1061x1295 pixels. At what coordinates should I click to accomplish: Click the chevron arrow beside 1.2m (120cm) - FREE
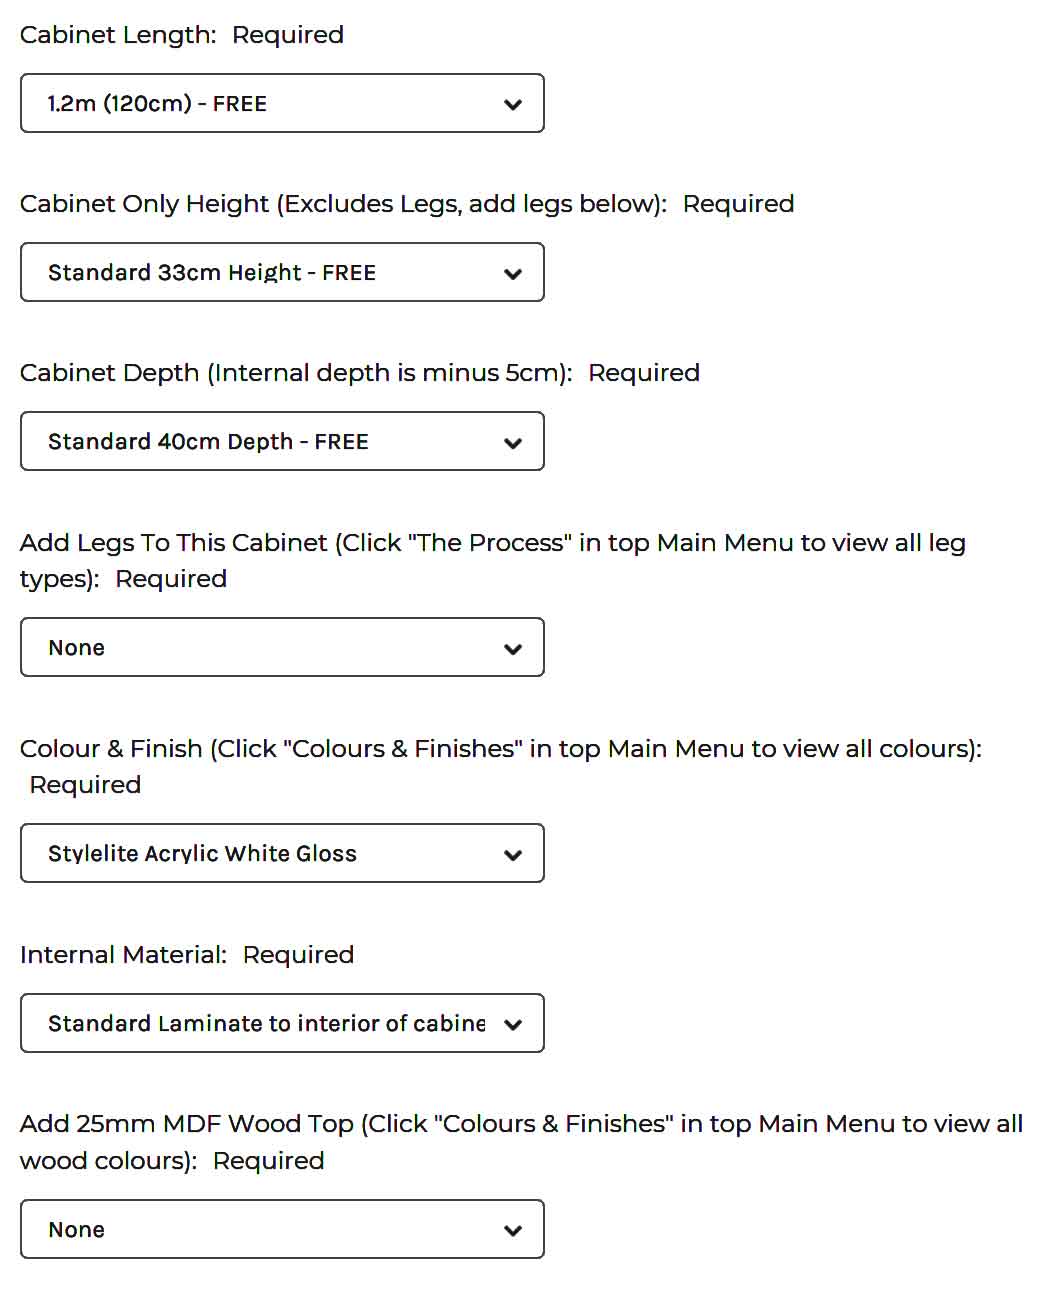click(513, 104)
